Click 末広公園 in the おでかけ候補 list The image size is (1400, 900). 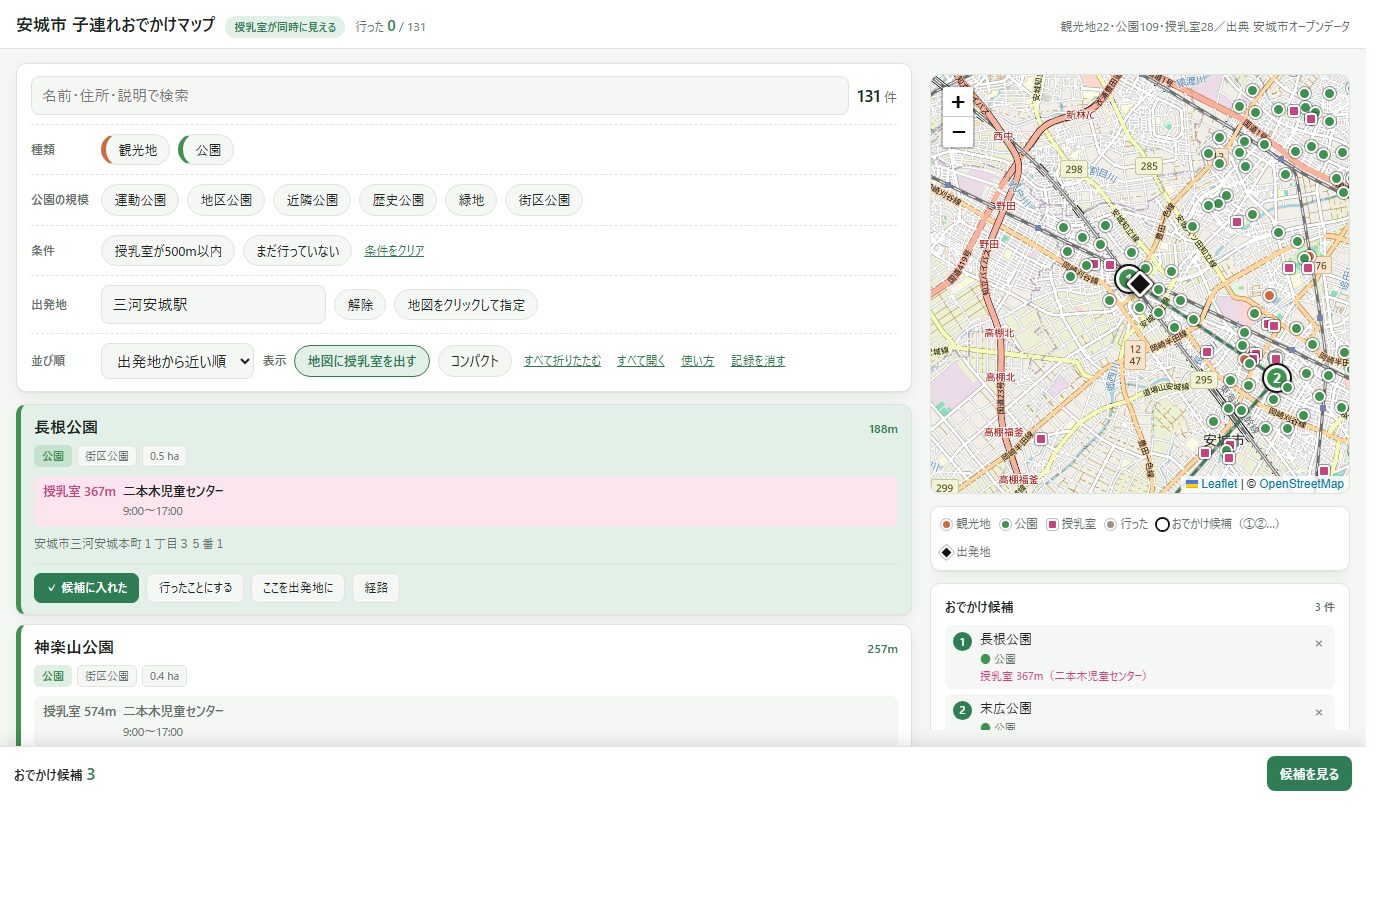[1006, 708]
